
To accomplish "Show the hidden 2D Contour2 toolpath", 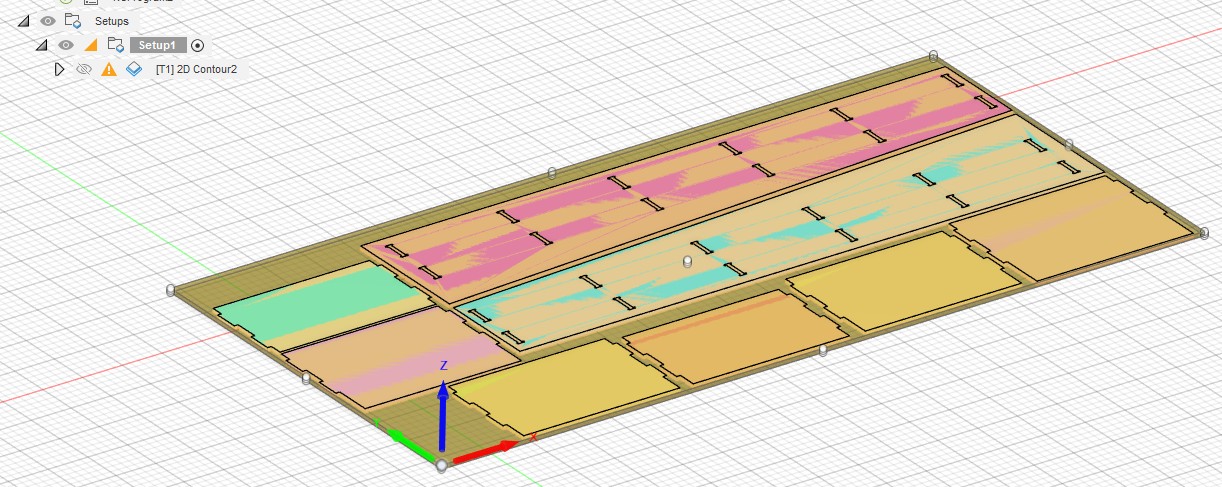I will click(84, 69).
